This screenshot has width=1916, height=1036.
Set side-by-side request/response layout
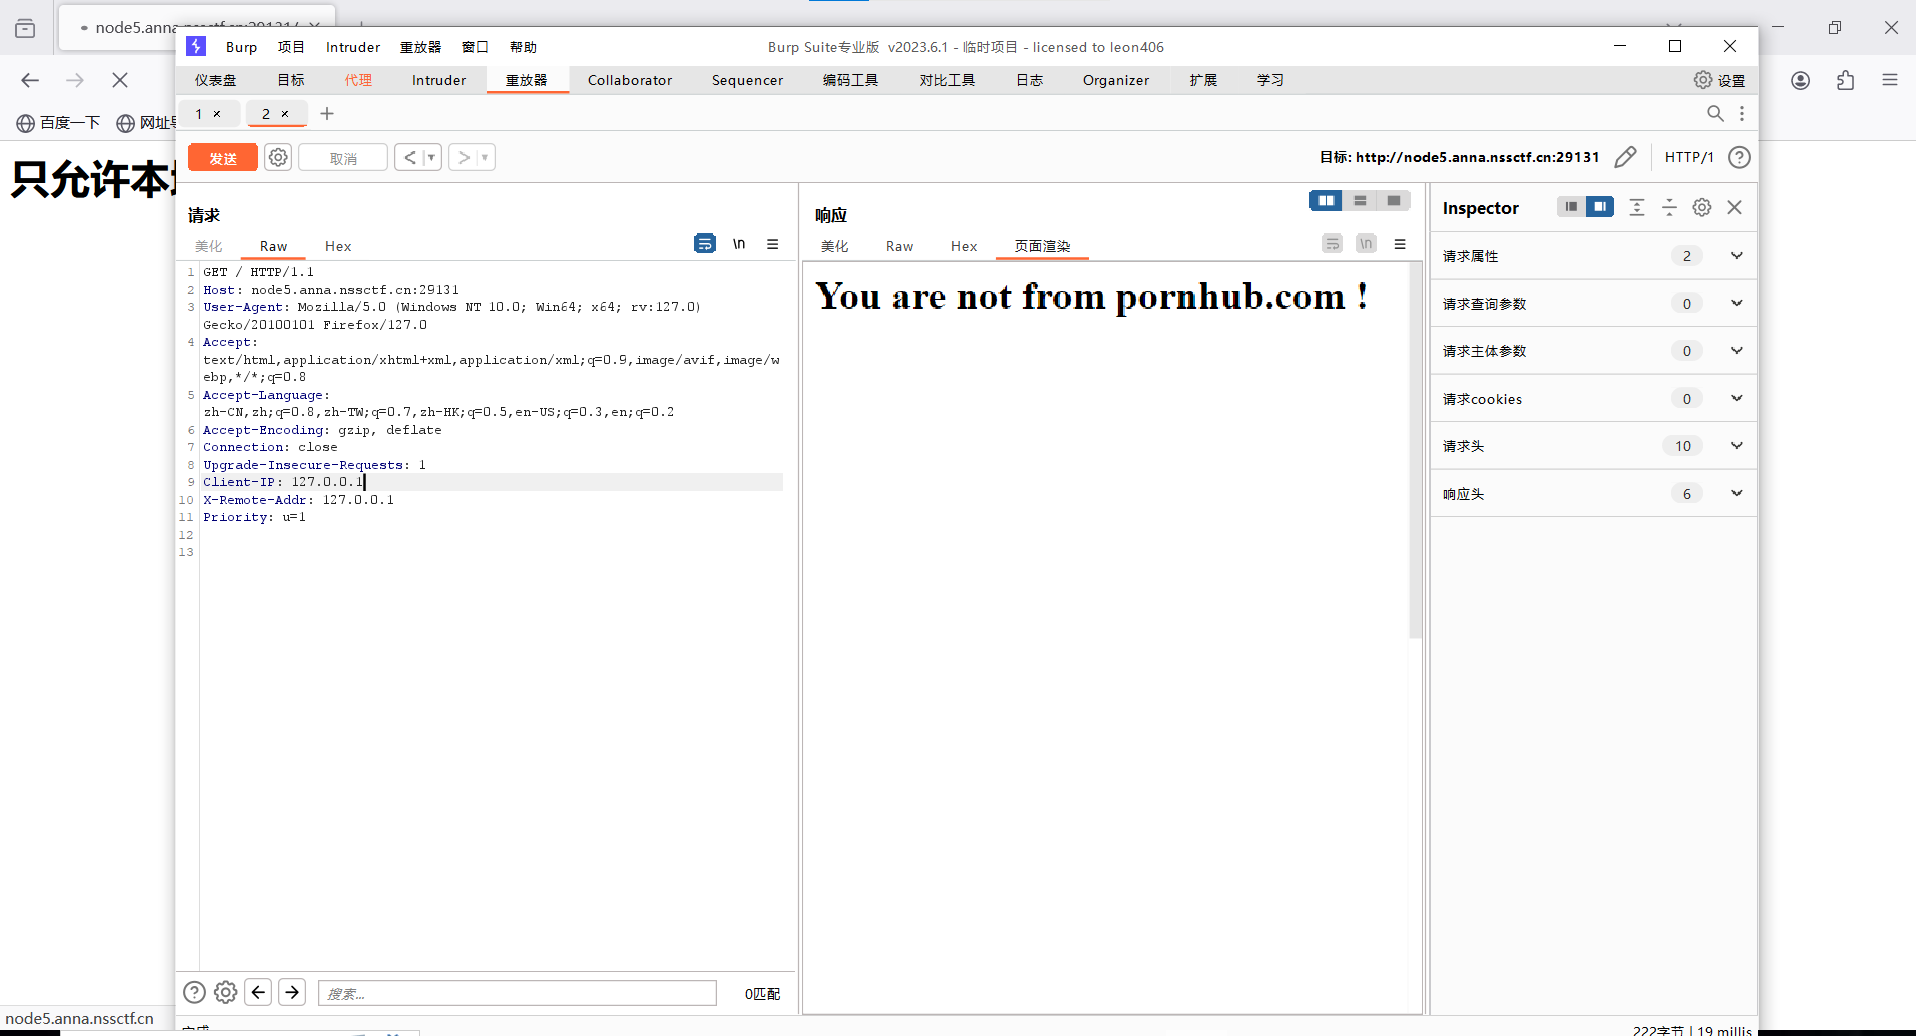[1326, 201]
